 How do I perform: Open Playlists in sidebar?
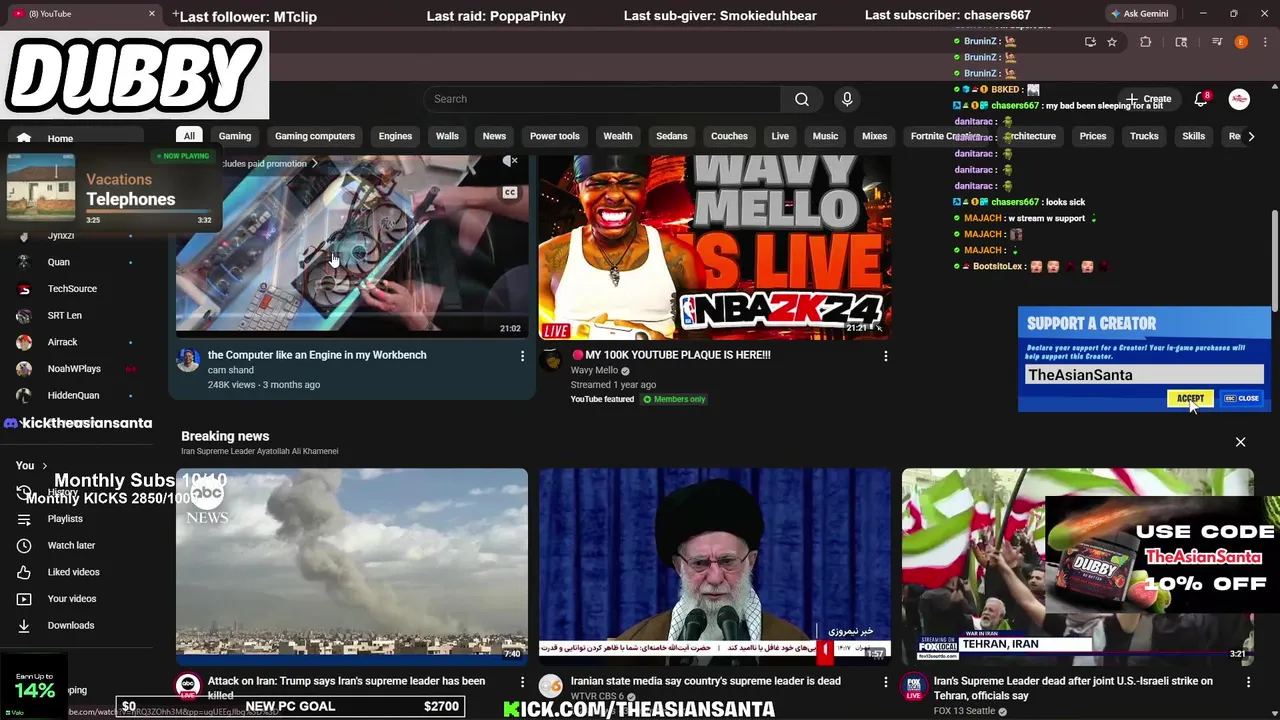coord(78,519)
